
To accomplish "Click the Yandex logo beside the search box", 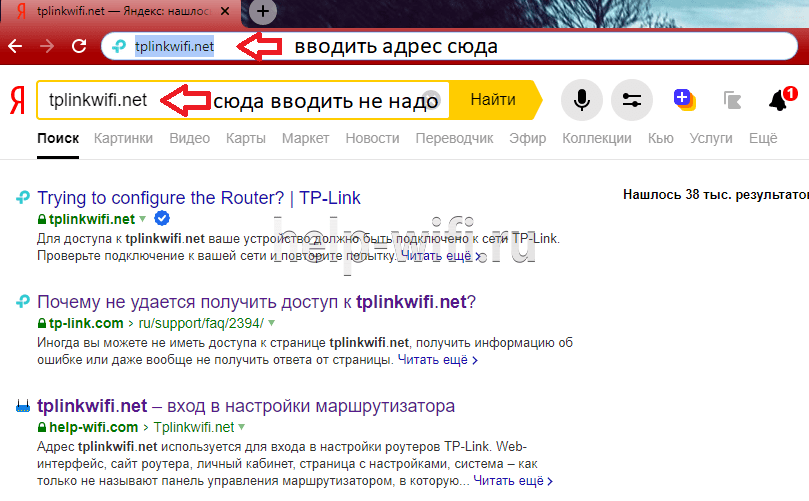I will [18, 100].
